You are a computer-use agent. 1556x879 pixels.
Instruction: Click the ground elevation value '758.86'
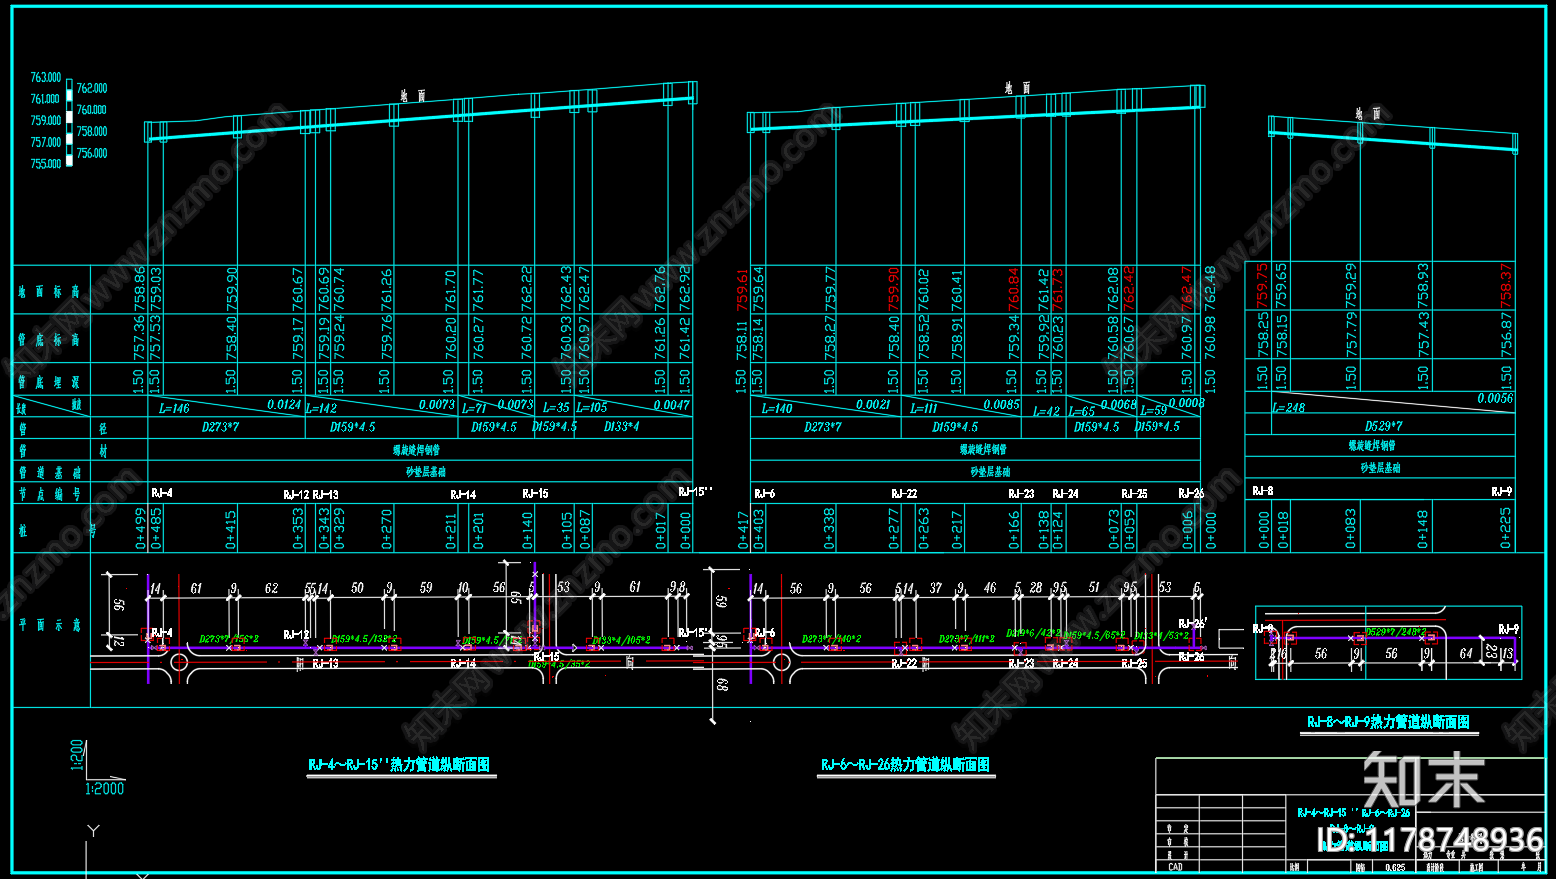(140, 288)
